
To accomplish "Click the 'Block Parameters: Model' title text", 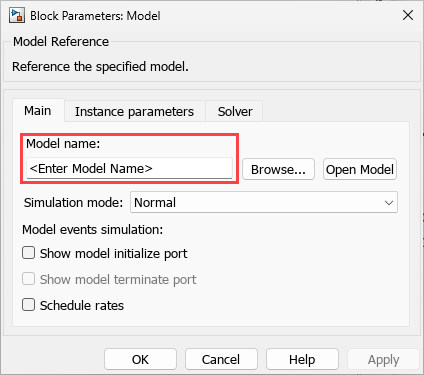I will coord(95,16).
